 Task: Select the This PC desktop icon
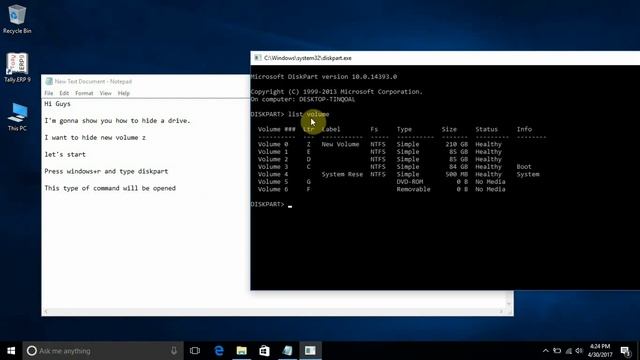(17, 117)
